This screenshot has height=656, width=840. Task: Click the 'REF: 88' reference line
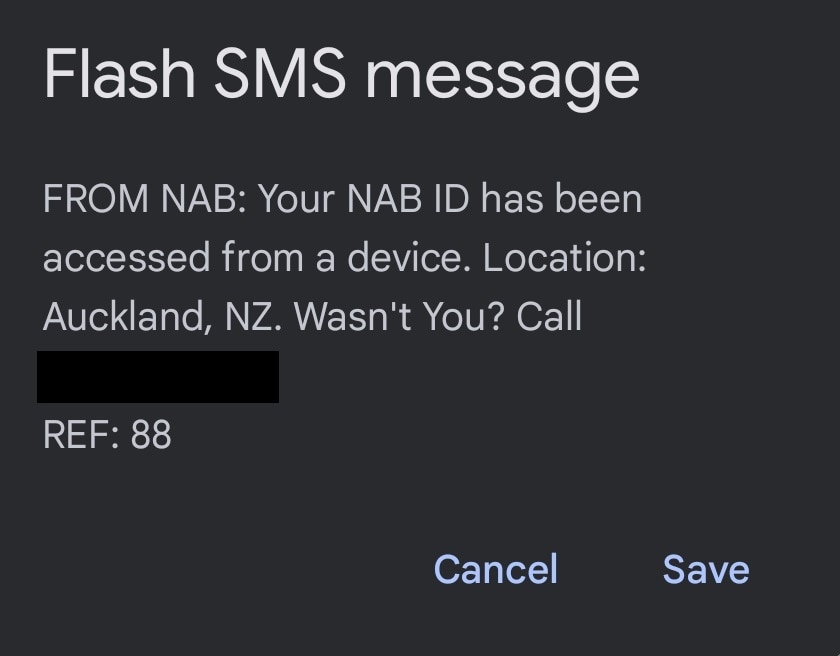point(107,435)
